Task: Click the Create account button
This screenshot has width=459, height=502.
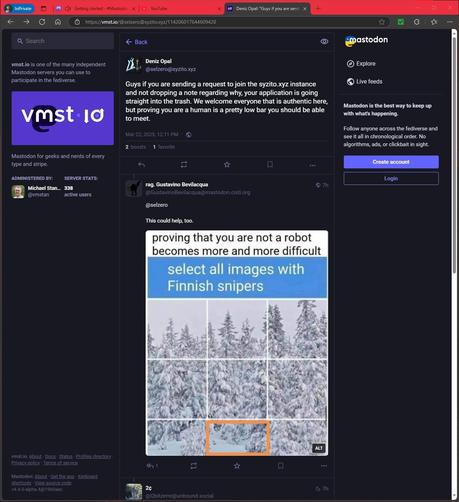Action: click(391, 162)
